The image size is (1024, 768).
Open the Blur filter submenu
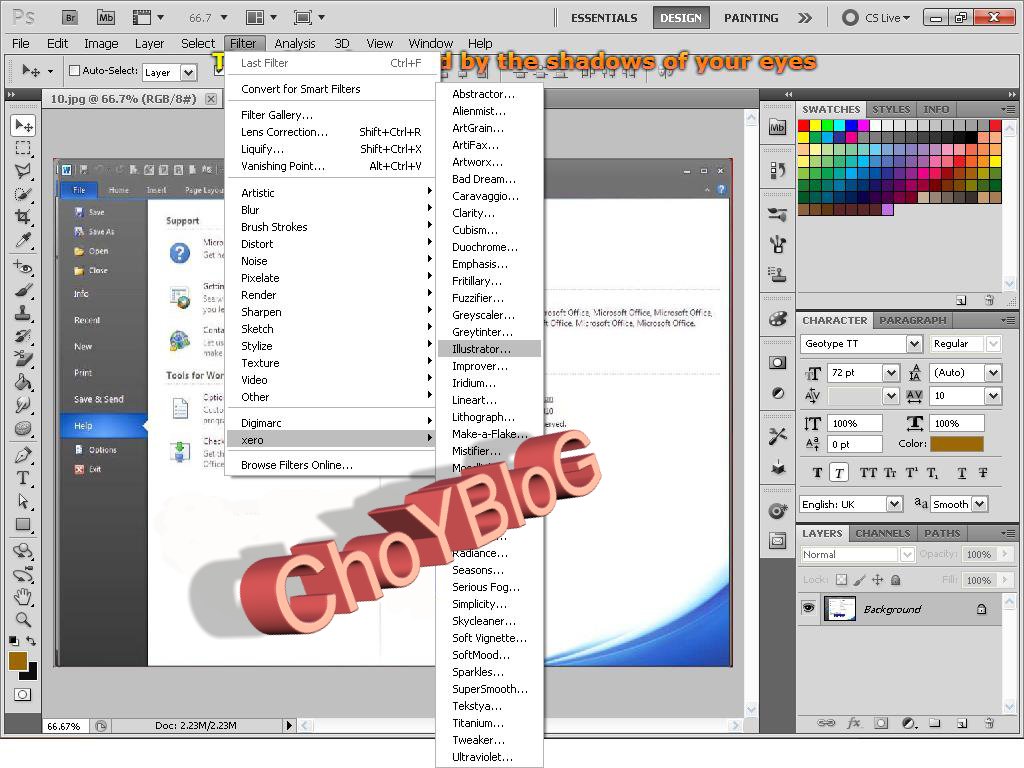(x=330, y=210)
